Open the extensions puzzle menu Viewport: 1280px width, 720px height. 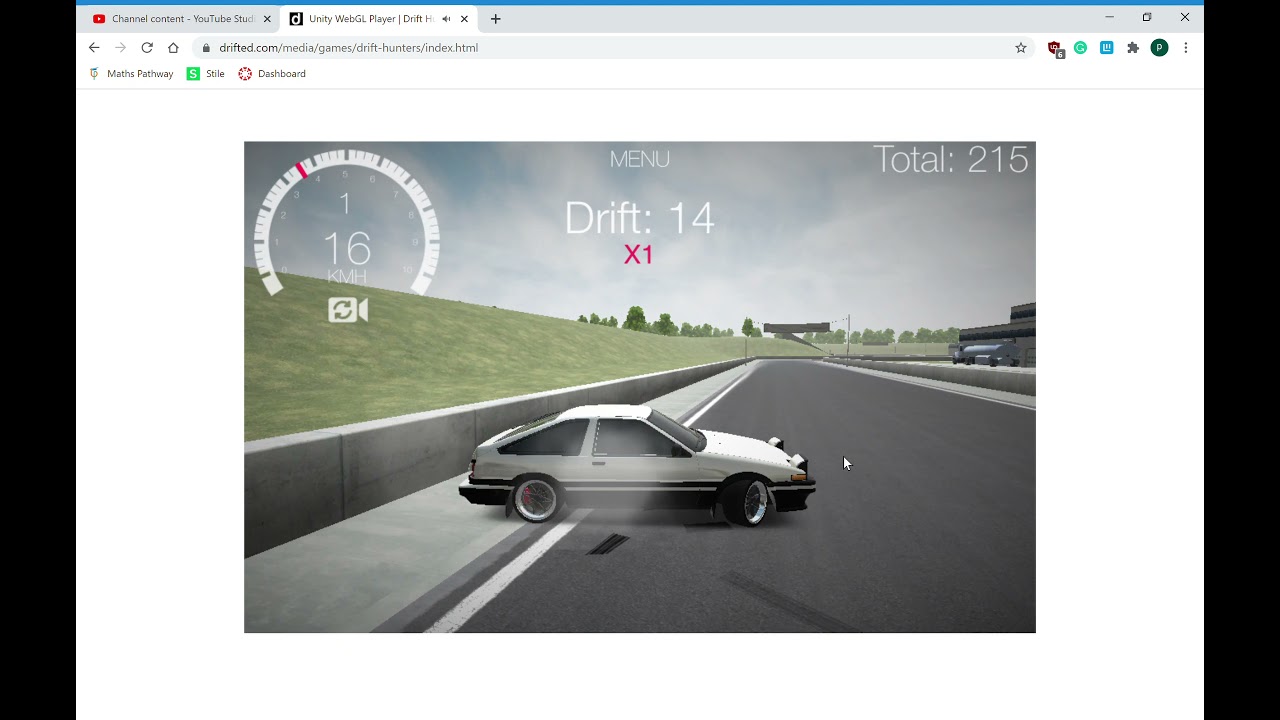[x=1133, y=47]
